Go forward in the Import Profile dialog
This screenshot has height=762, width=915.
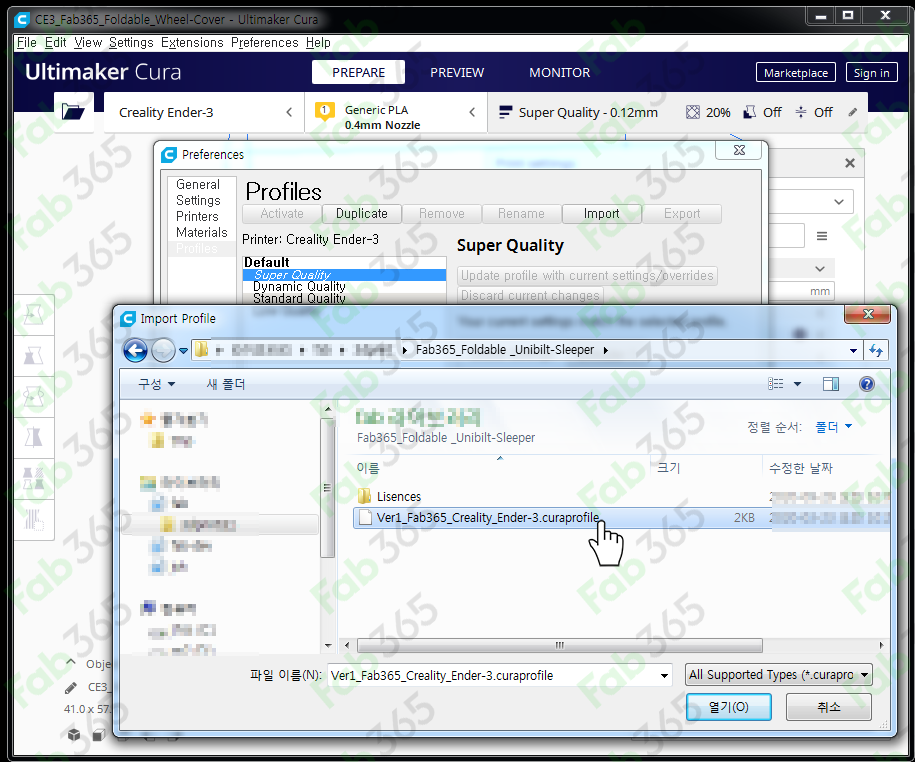163,350
